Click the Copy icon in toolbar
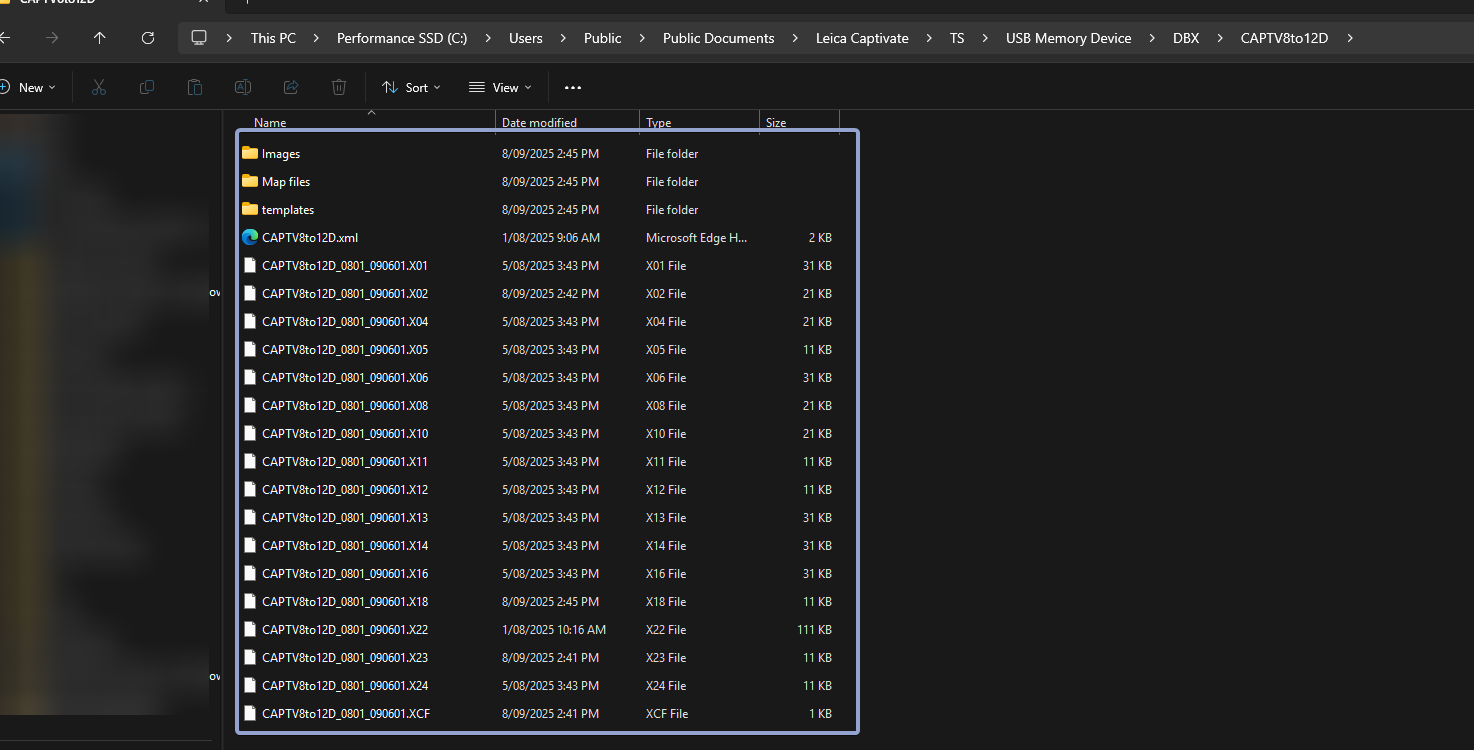This screenshot has width=1474, height=750. [147, 88]
